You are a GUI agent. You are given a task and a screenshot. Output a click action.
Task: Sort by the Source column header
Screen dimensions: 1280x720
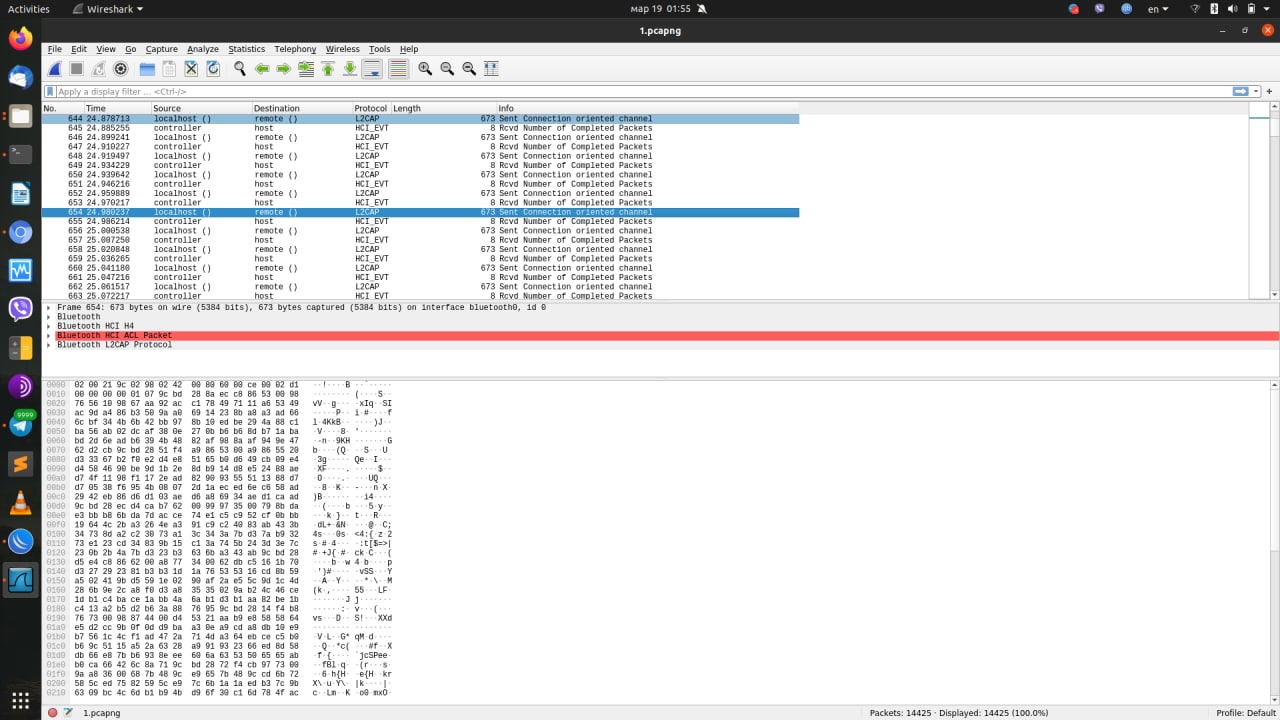coord(201,108)
